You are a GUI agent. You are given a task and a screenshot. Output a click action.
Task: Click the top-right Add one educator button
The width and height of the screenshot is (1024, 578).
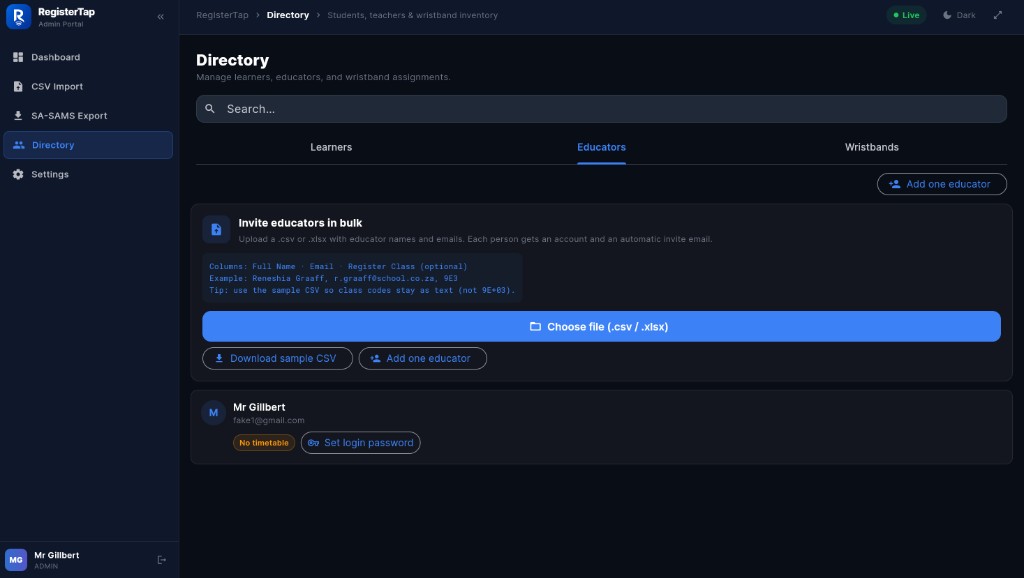tap(941, 184)
